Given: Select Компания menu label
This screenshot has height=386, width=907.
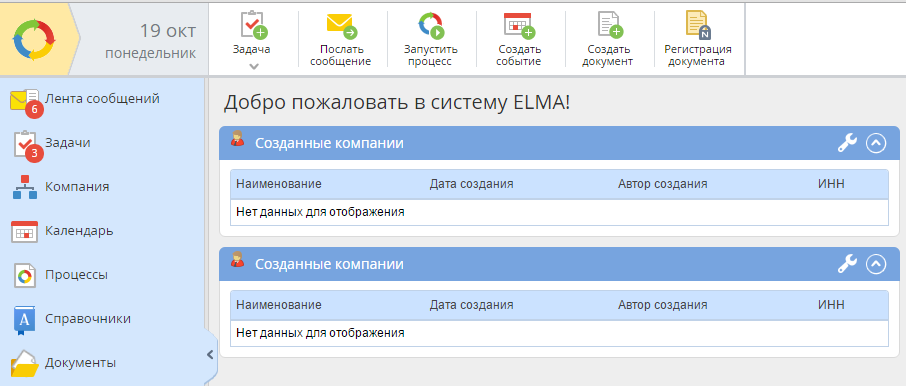Looking at the screenshot, I should coord(77,187).
